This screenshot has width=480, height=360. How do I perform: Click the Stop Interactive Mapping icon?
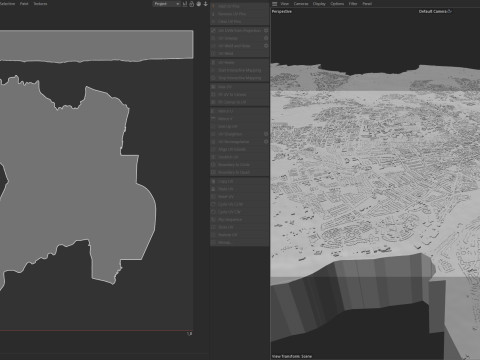tap(214, 78)
